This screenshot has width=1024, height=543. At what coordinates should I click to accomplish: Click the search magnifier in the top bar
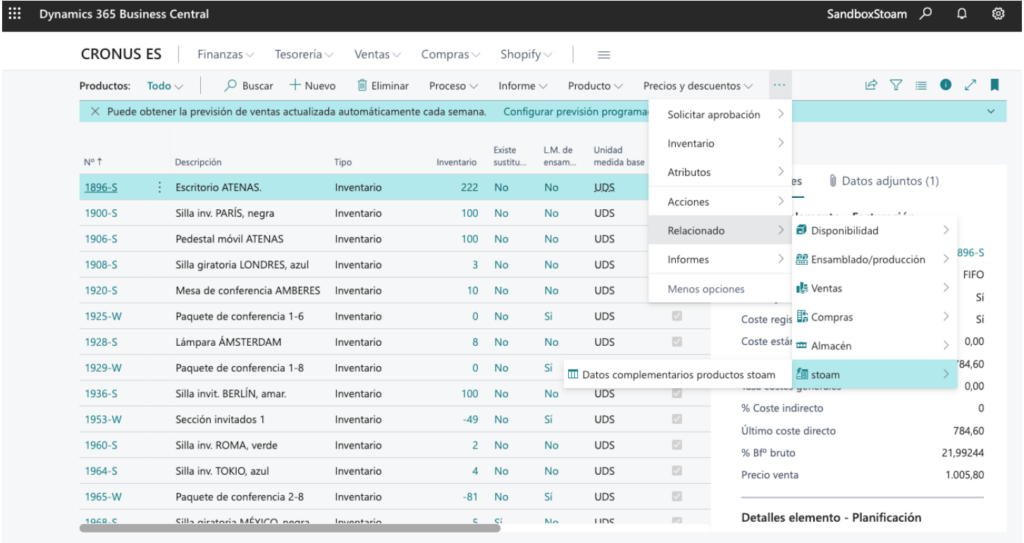click(925, 13)
